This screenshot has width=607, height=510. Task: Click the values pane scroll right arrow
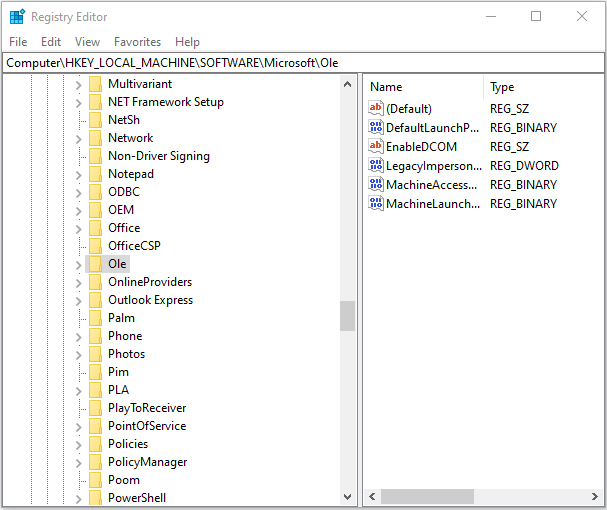595,496
